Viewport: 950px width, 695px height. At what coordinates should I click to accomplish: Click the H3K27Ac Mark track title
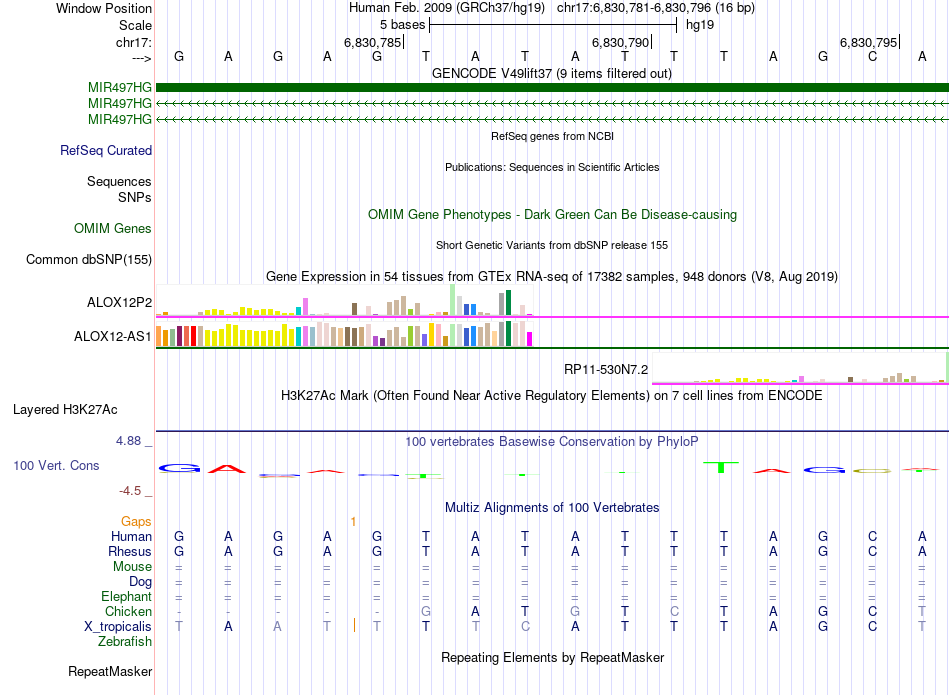(552, 396)
